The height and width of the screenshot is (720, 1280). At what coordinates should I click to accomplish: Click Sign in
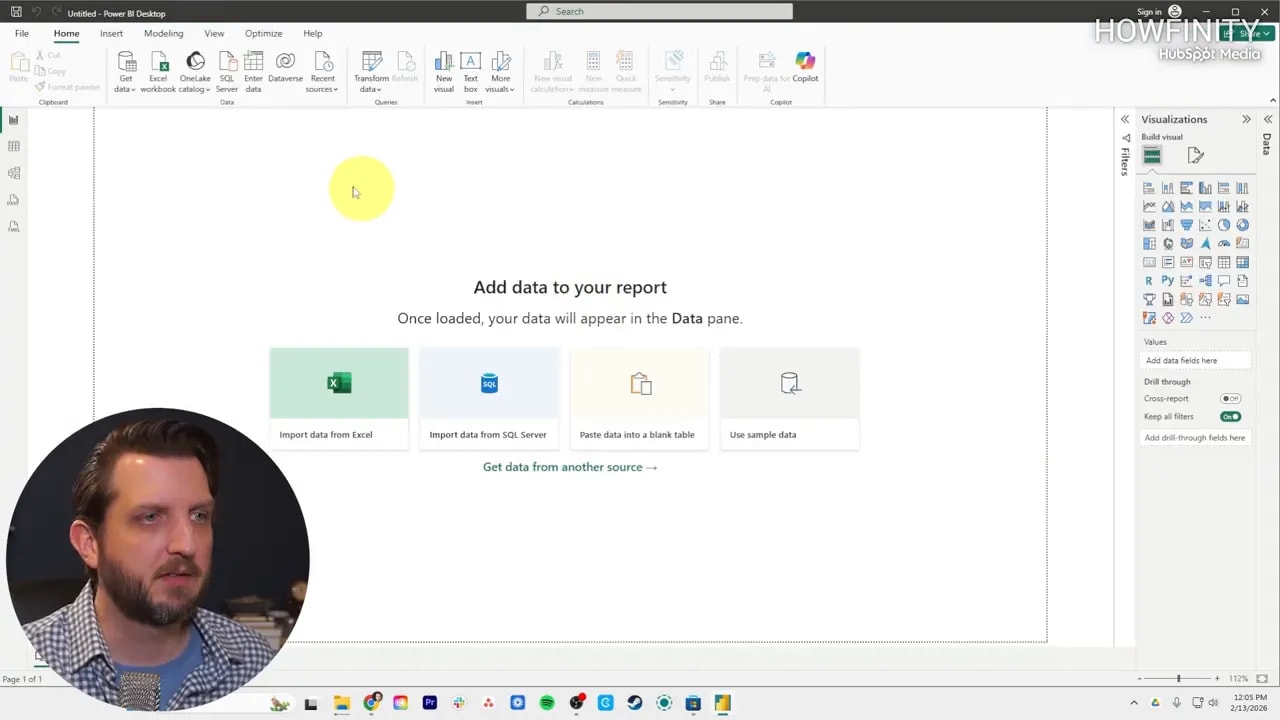[1150, 12]
